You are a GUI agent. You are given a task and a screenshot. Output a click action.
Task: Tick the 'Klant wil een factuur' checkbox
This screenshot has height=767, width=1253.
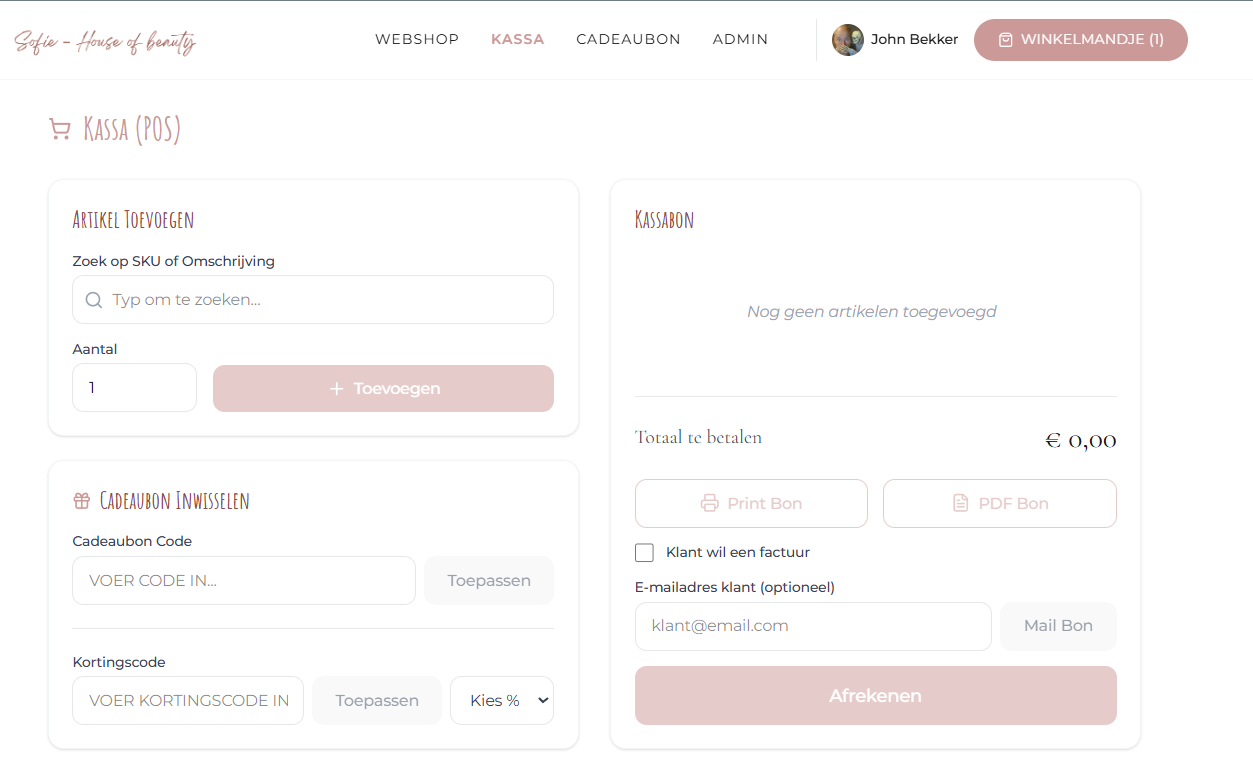[645, 552]
